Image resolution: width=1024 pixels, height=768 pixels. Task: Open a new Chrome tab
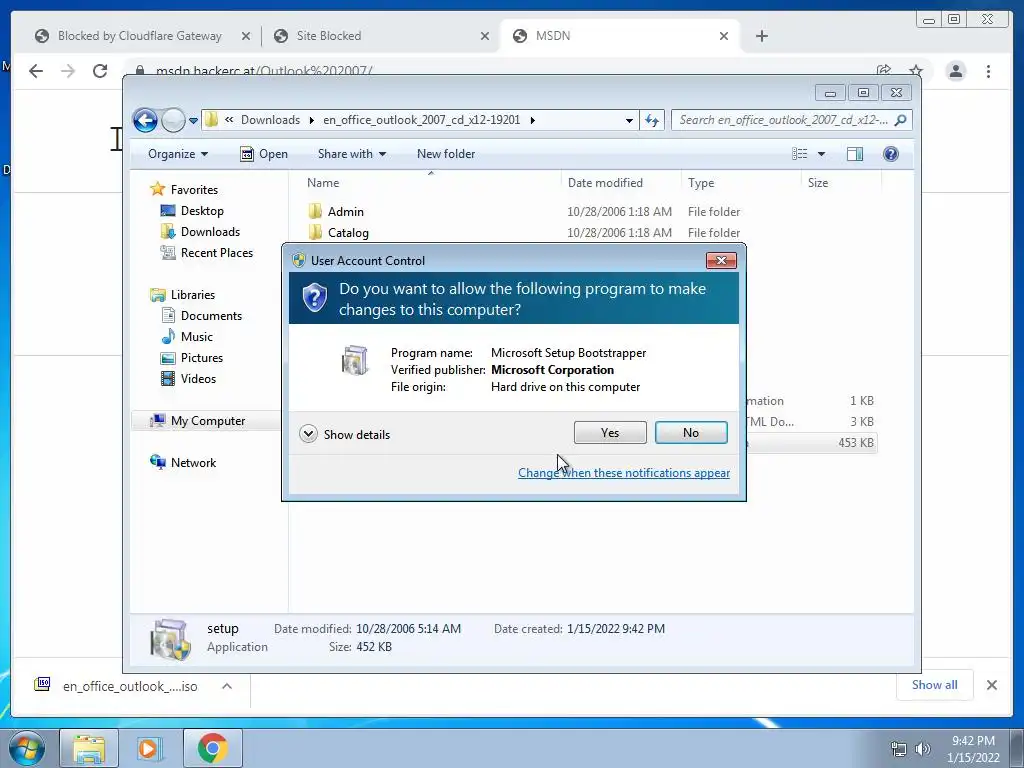tap(761, 36)
